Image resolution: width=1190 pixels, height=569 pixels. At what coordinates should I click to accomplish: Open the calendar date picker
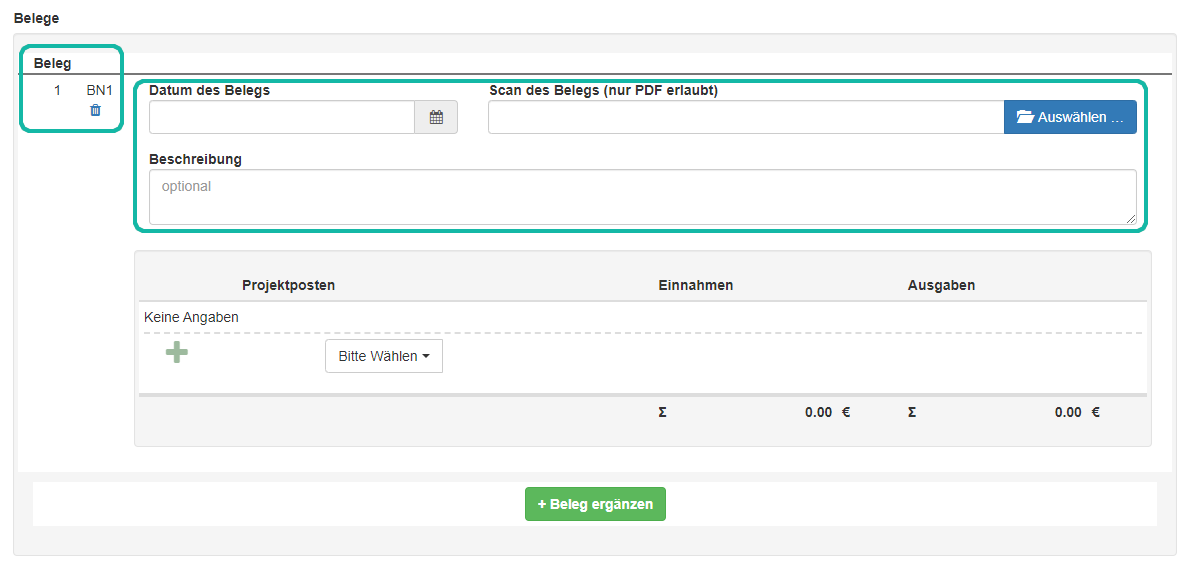coord(436,117)
